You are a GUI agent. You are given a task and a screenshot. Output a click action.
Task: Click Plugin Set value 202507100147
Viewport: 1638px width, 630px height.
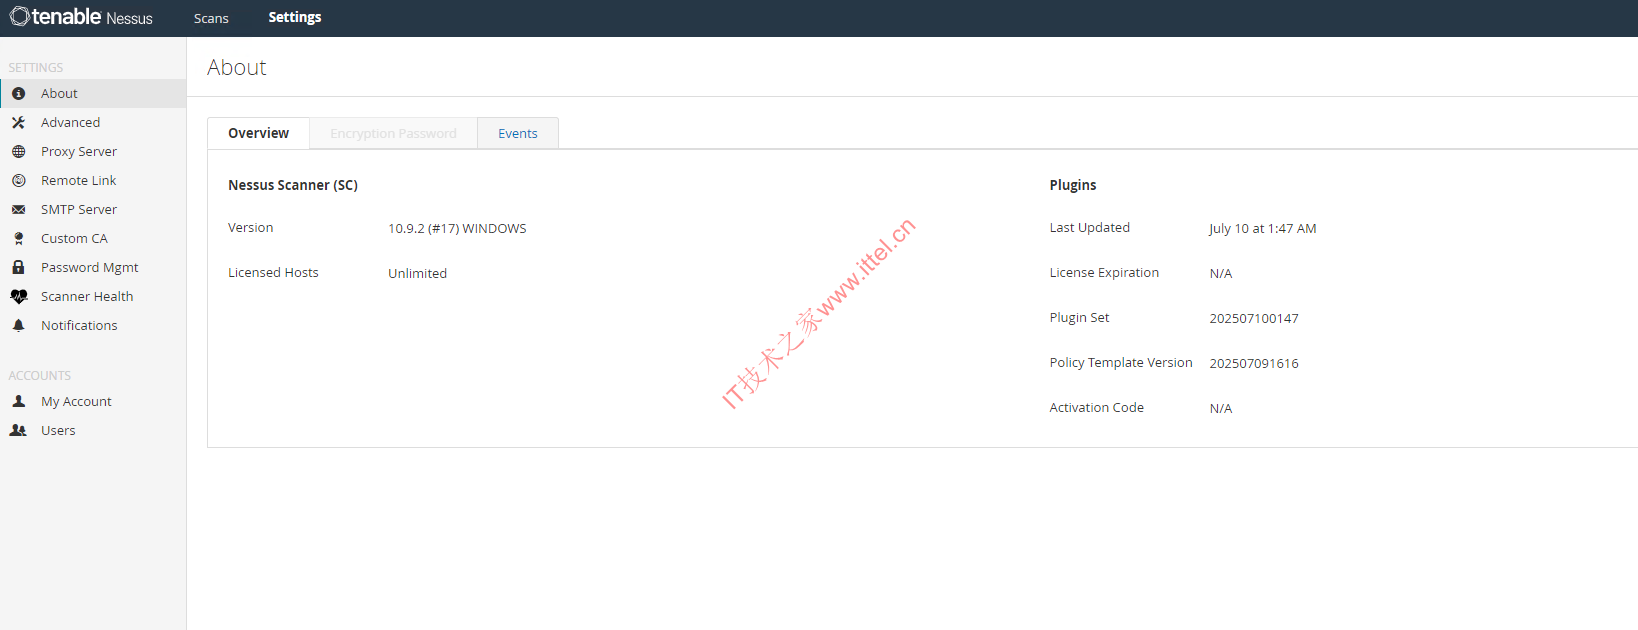click(1254, 318)
